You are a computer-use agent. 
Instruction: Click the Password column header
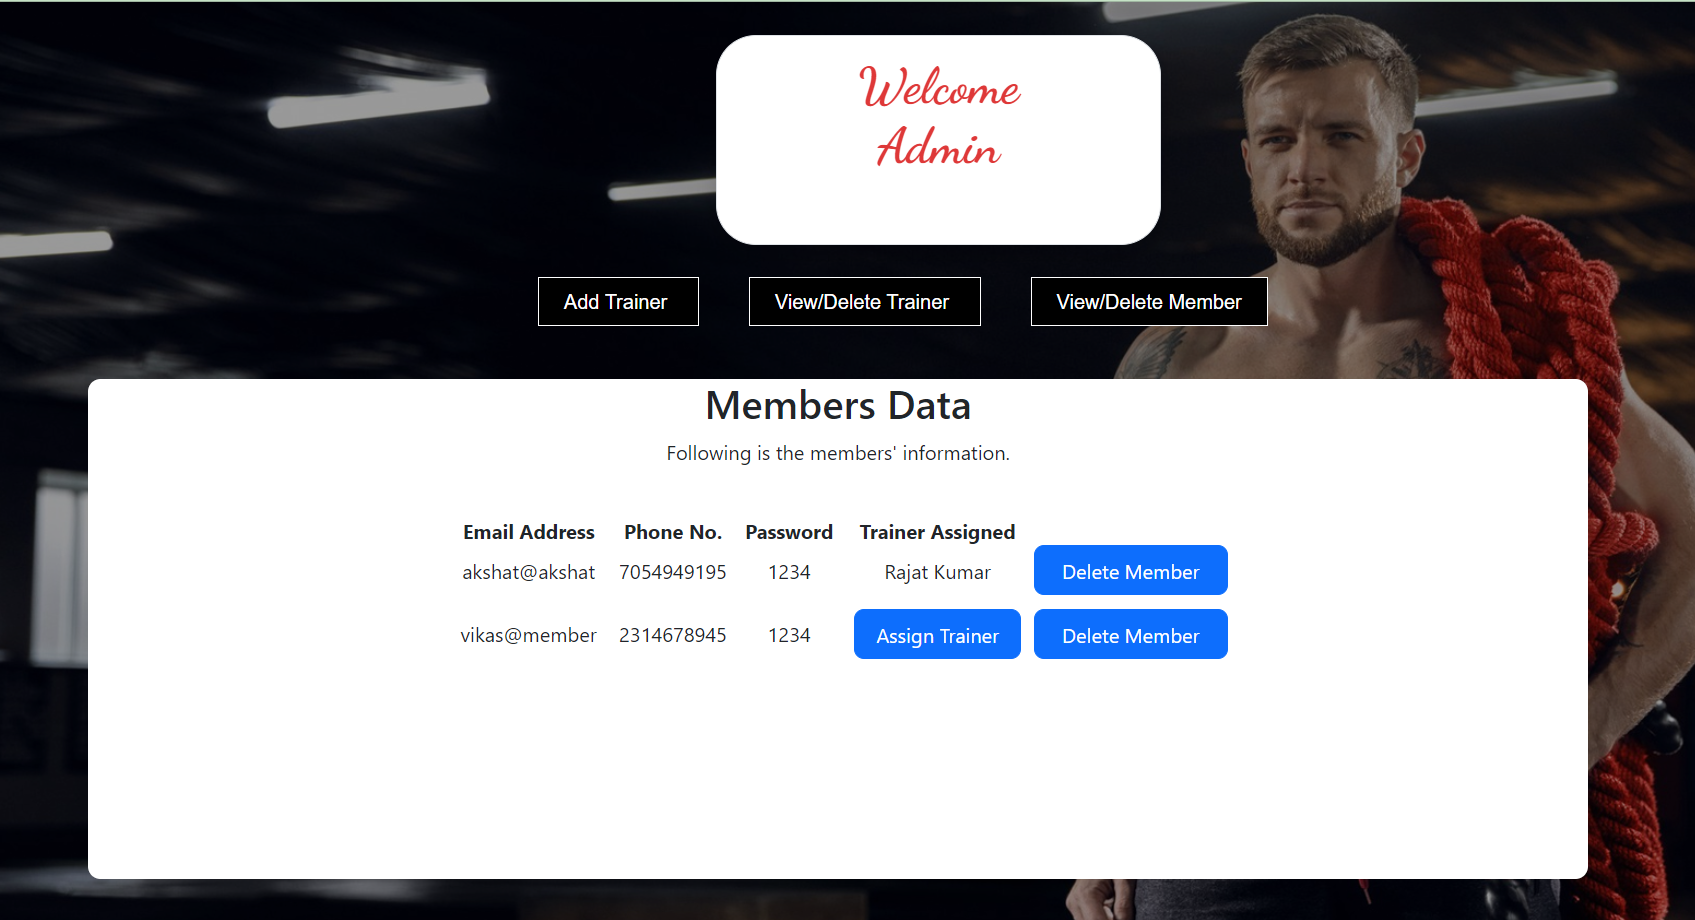click(788, 532)
